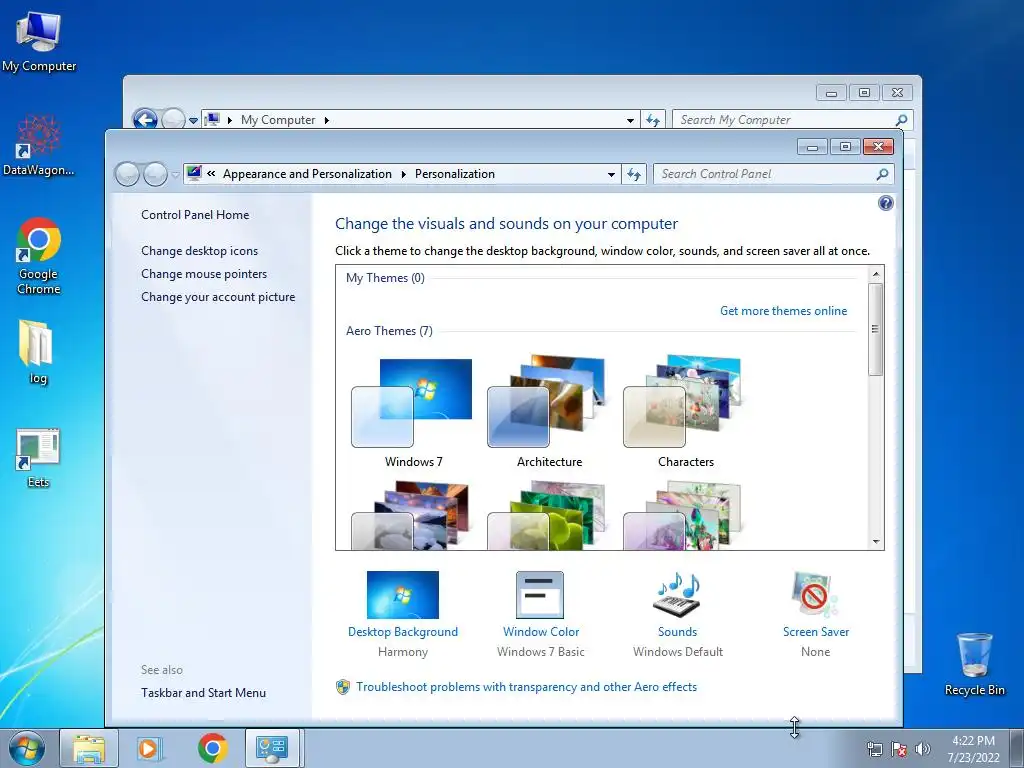Click the Window Color icon
The width and height of the screenshot is (1024, 768).
pos(539,595)
